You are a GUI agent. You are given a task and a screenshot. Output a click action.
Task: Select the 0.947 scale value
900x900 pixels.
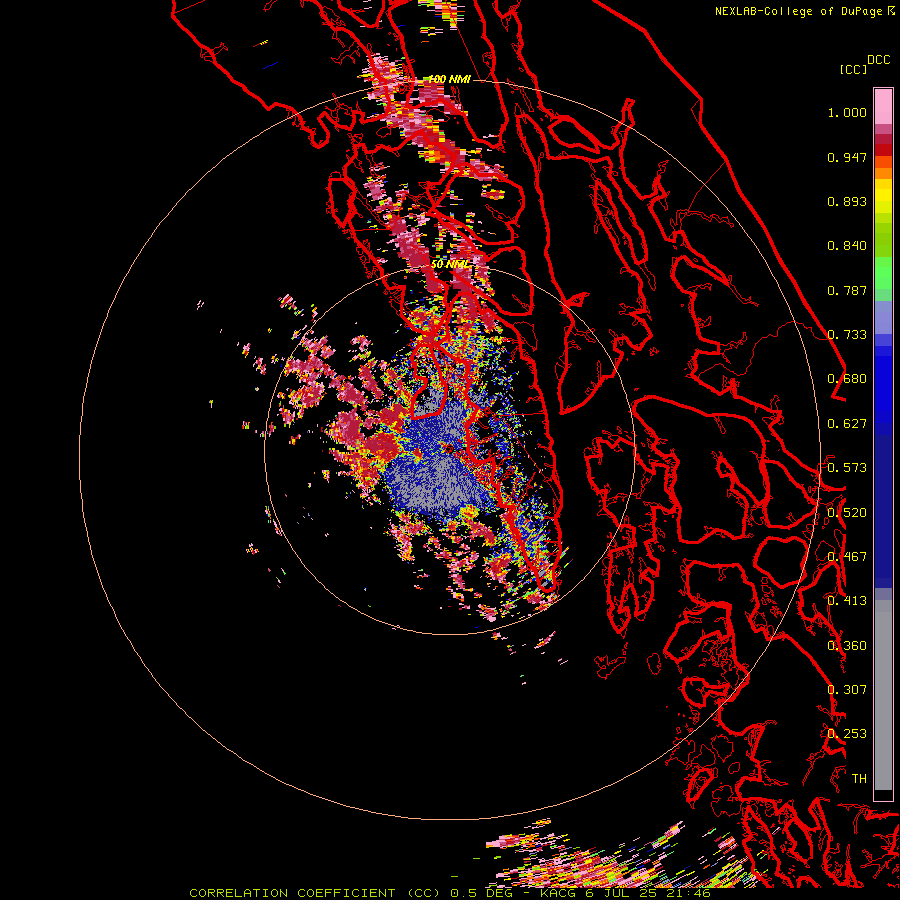[x=847, y=157]
